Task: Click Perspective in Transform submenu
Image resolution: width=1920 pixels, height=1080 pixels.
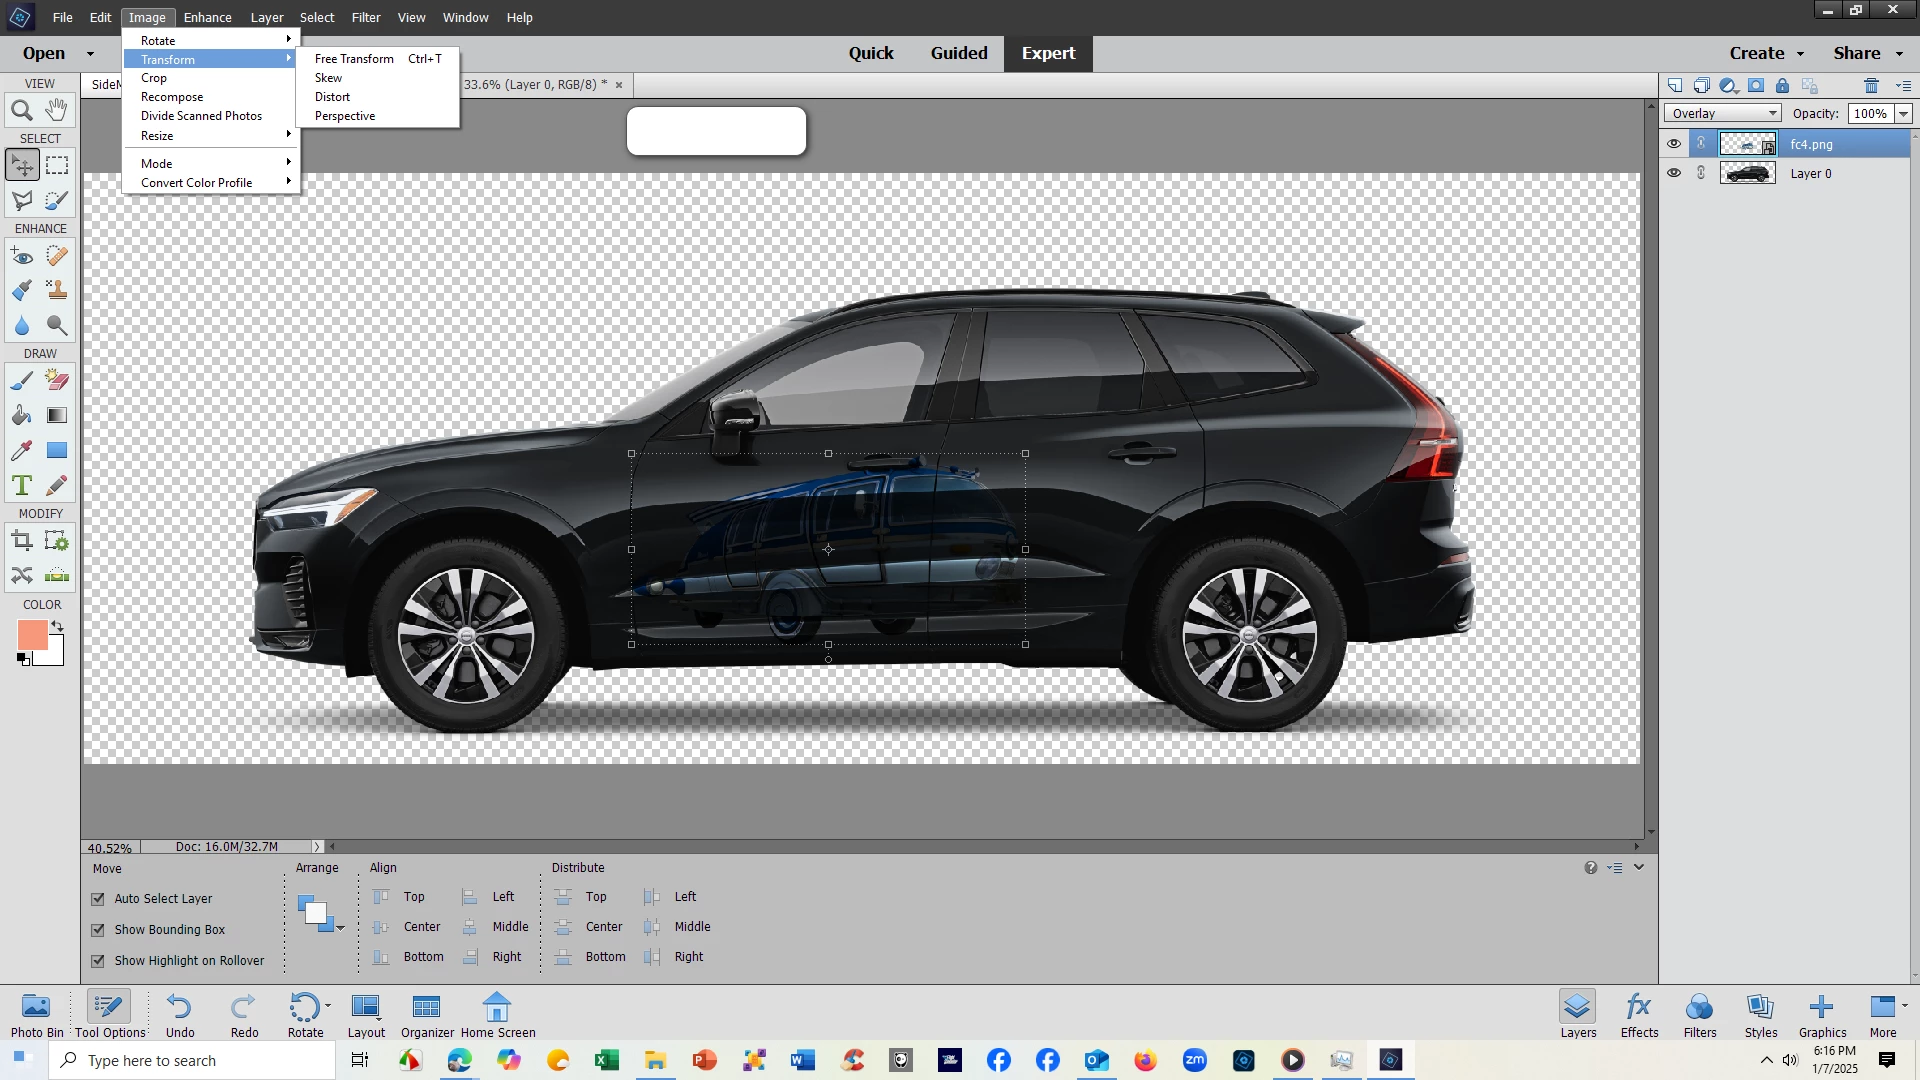Action: click(345, 116)
